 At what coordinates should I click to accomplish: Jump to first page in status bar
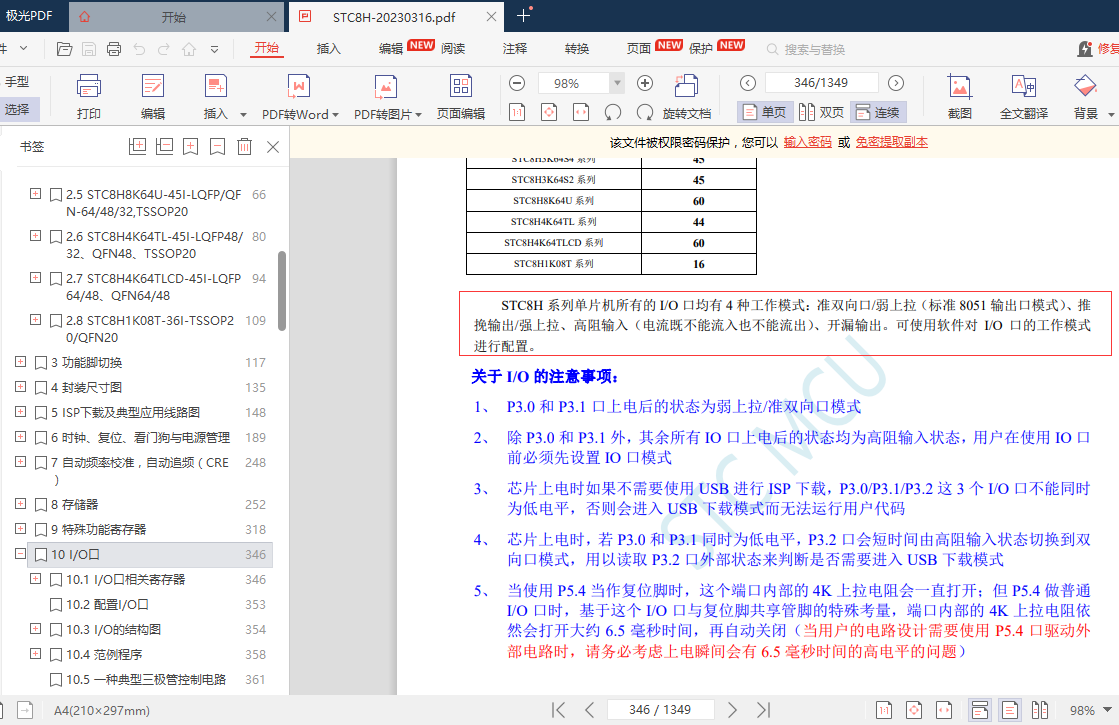[x=559, y=710]
